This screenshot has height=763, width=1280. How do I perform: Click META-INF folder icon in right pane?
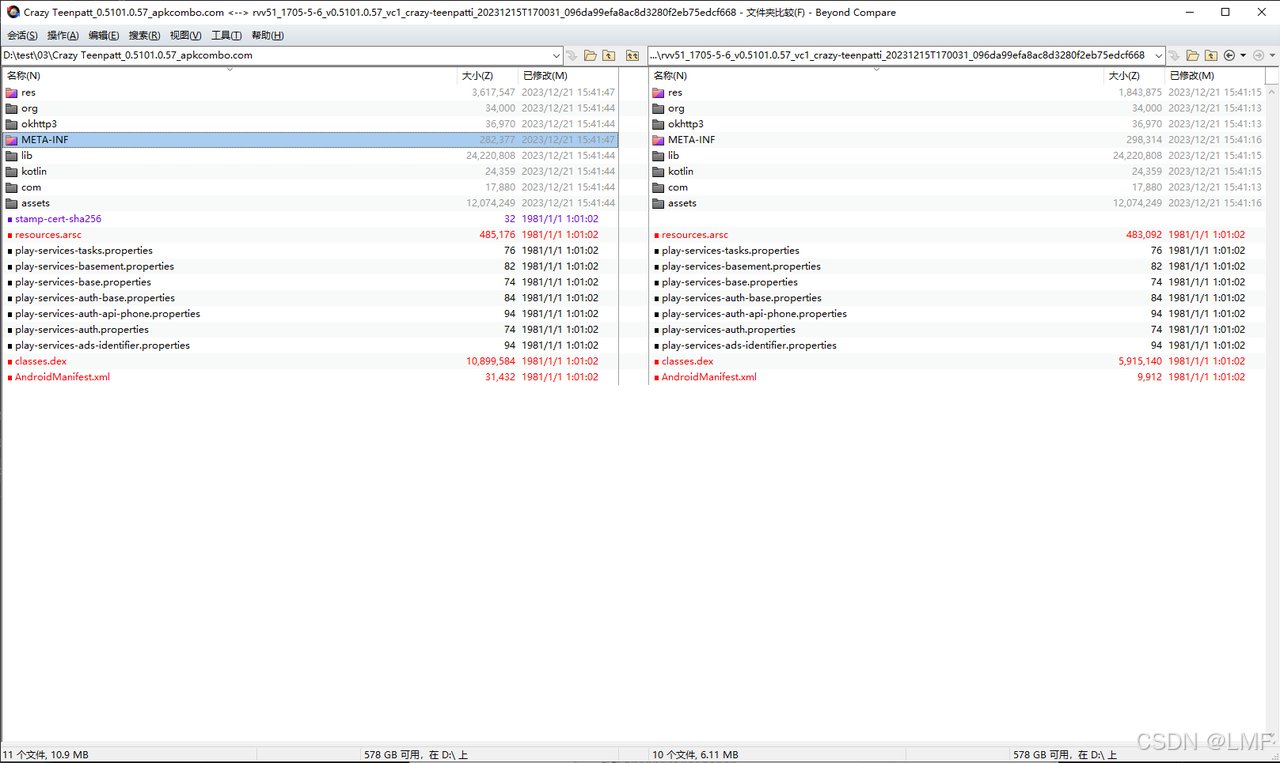658,140
